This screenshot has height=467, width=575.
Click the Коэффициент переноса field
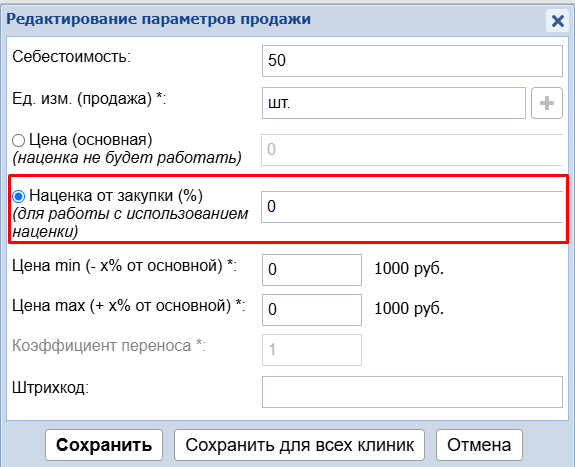312,350
